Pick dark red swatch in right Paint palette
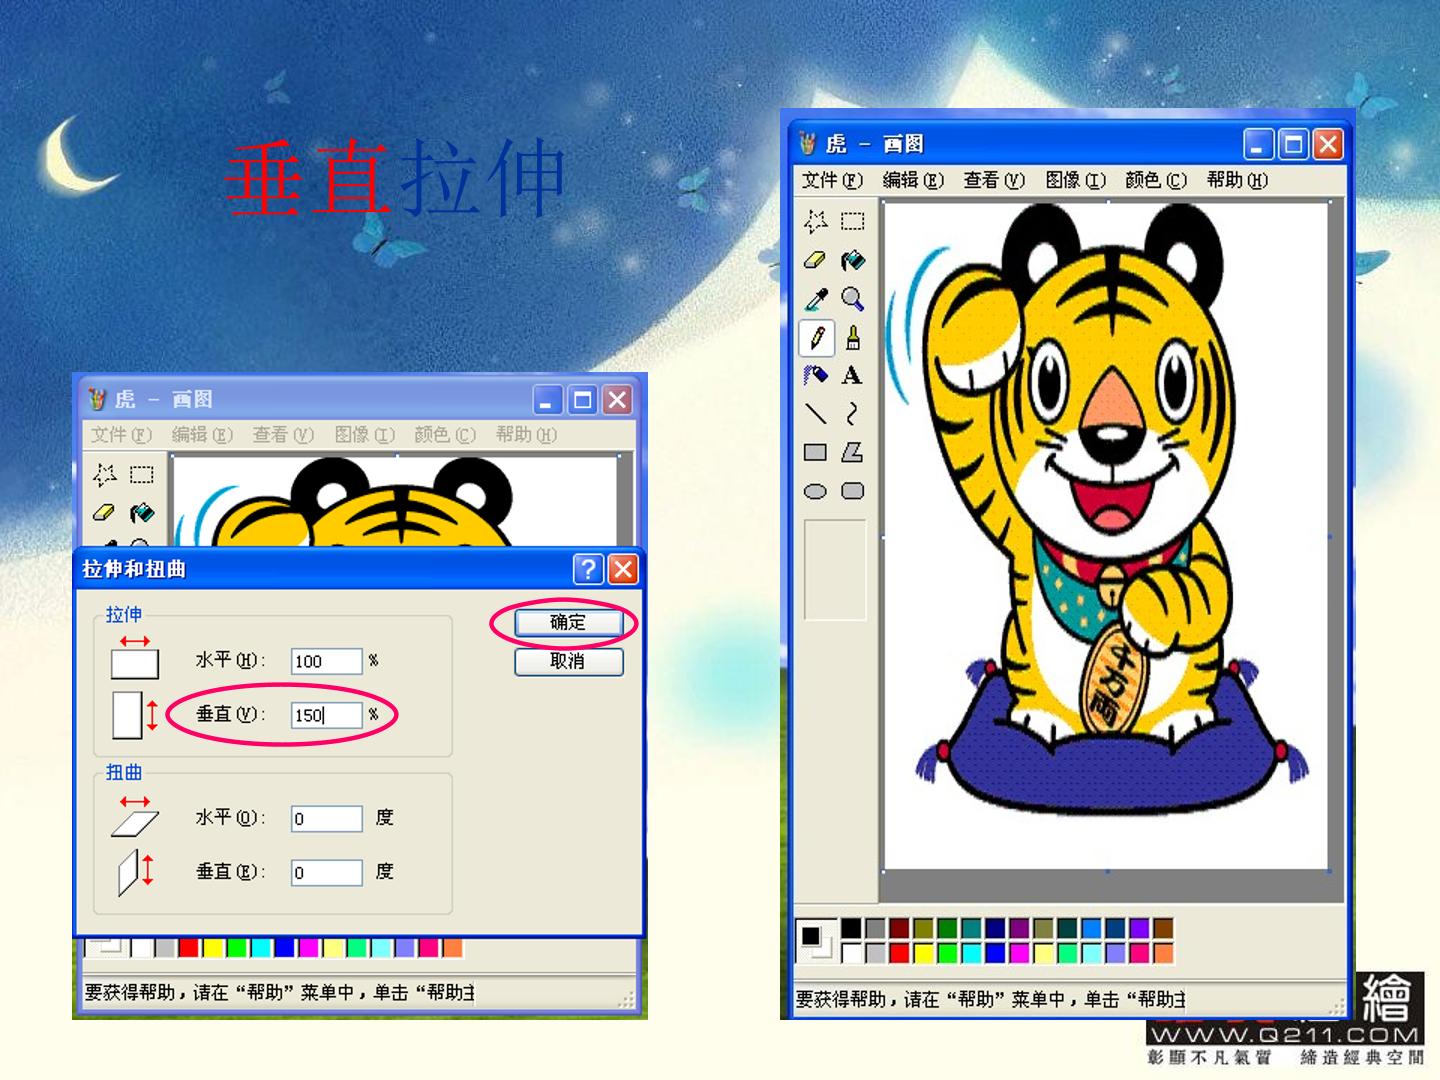The image size is (1440, 1080). pos(899,928)
